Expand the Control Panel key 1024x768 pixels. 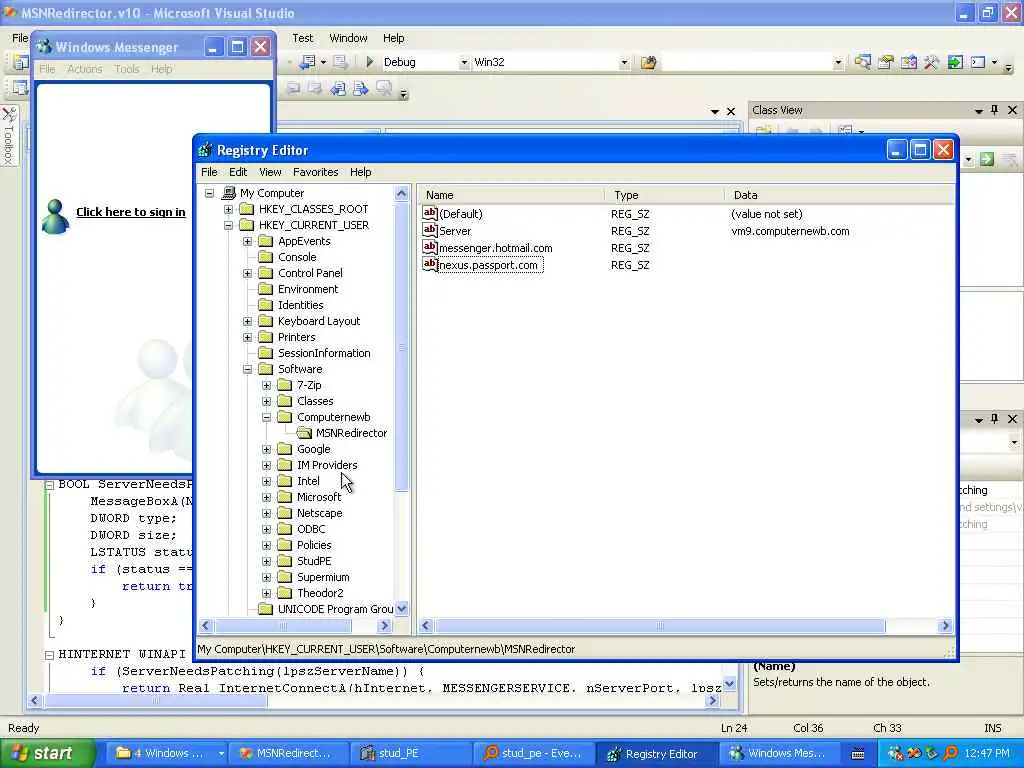248,273
